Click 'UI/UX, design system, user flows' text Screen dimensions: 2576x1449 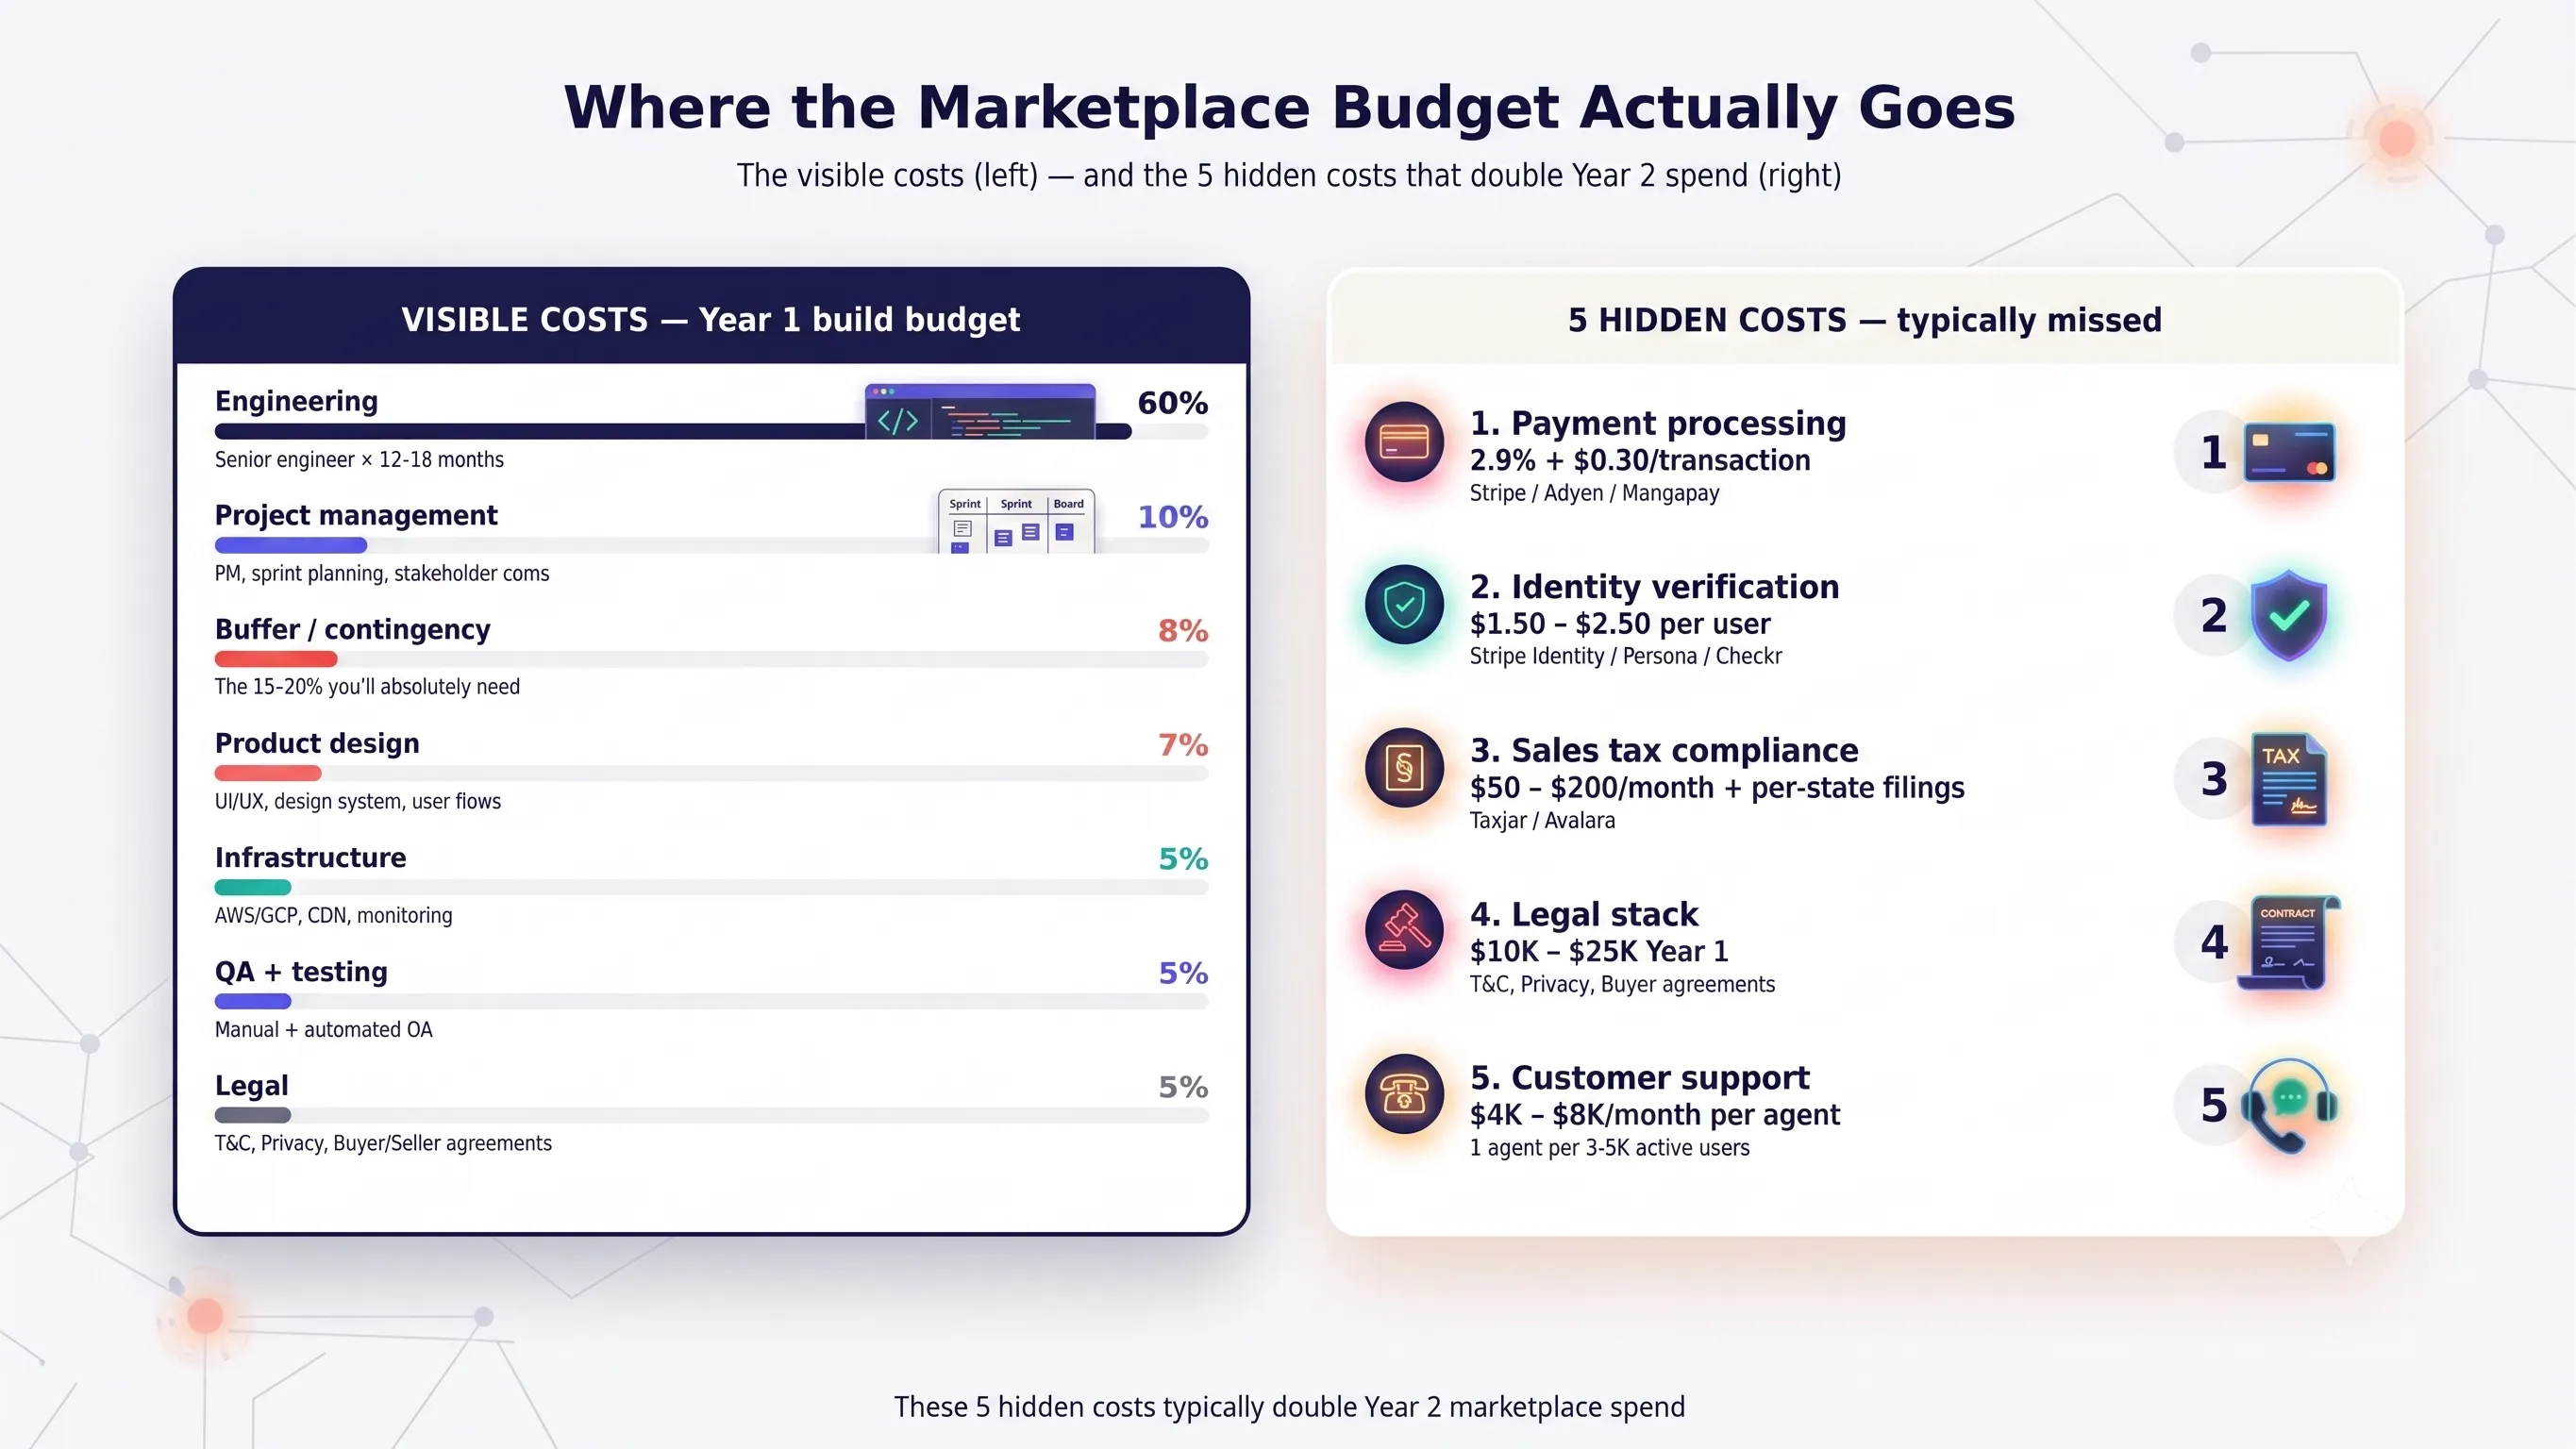pyautogui.click(x=358, y=802)
